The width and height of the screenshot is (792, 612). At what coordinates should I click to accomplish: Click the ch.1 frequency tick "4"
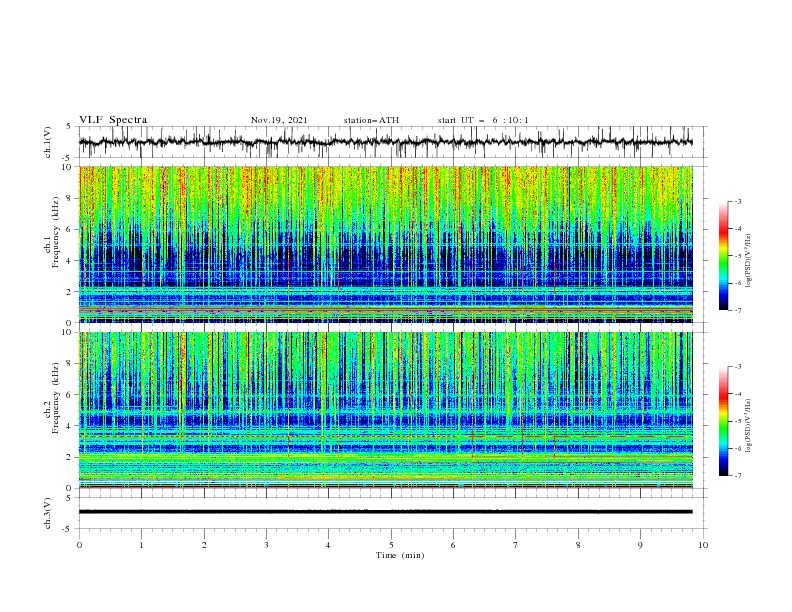point(69,261)
